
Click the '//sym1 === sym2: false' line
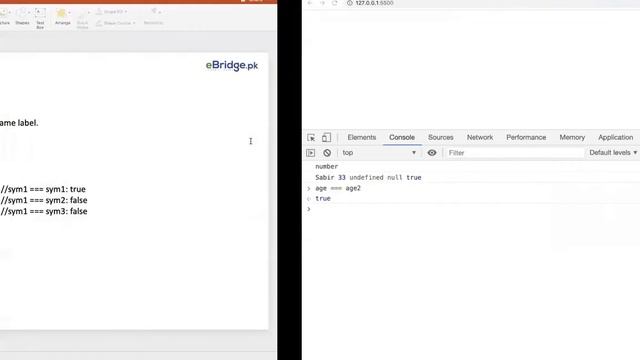44,200
